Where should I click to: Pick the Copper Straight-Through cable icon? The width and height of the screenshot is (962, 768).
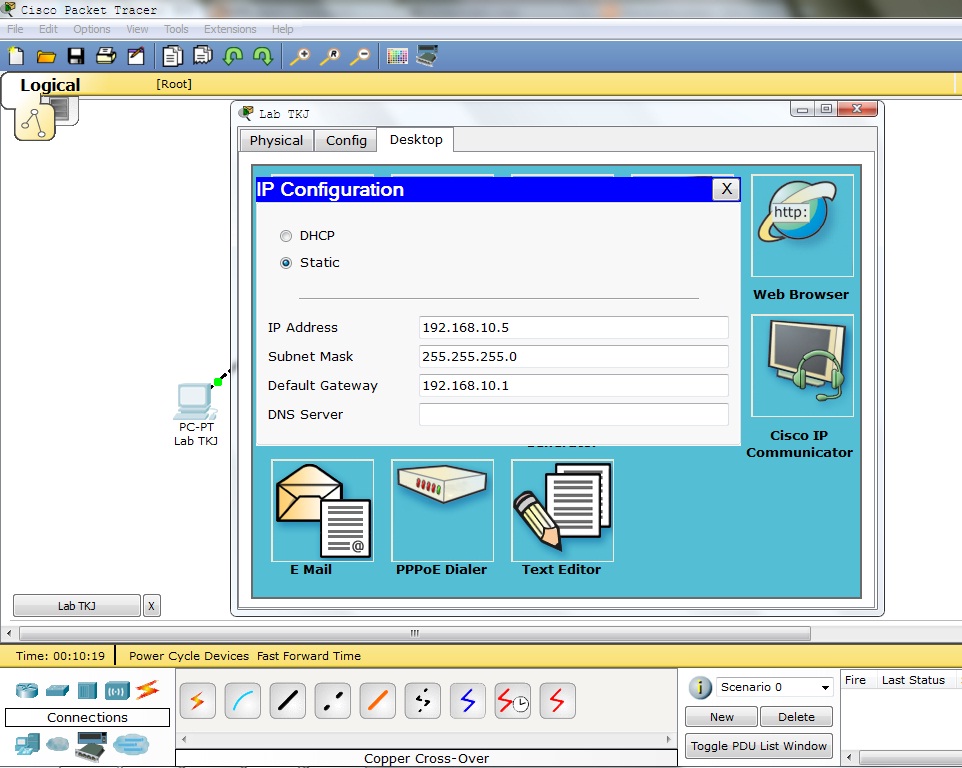coord(288,701)
